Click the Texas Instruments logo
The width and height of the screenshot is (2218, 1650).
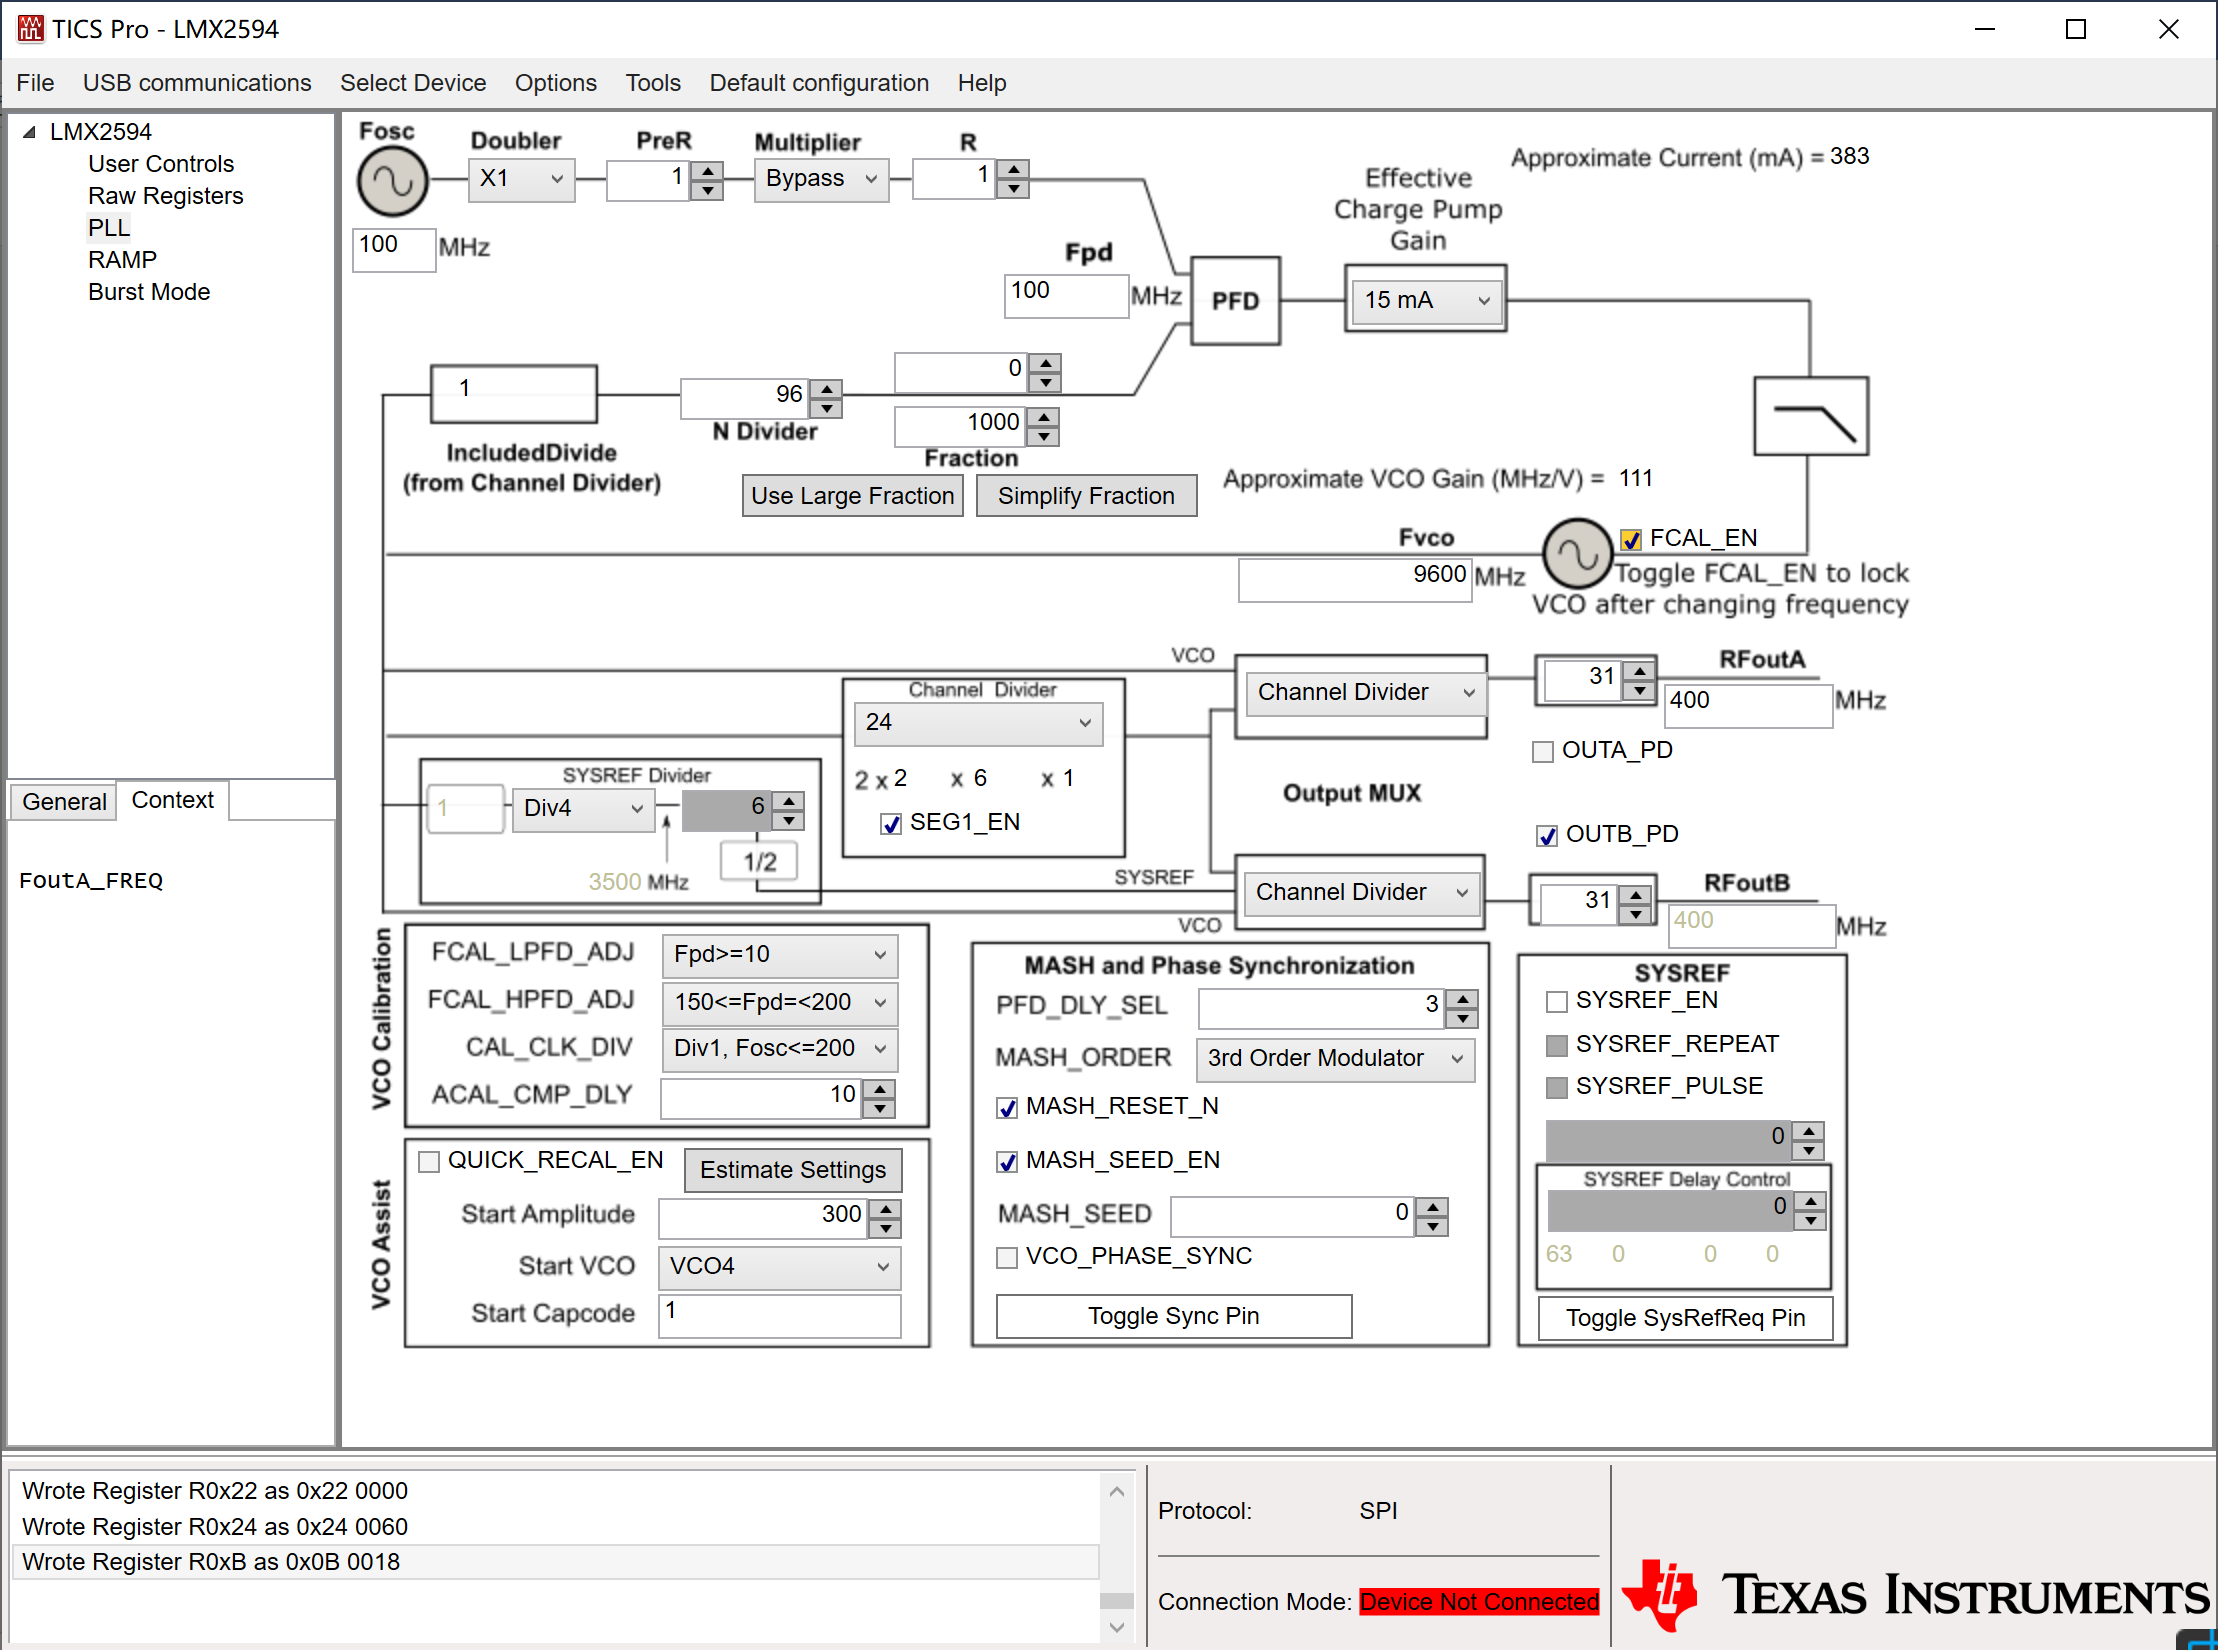coord(1915,1595)
